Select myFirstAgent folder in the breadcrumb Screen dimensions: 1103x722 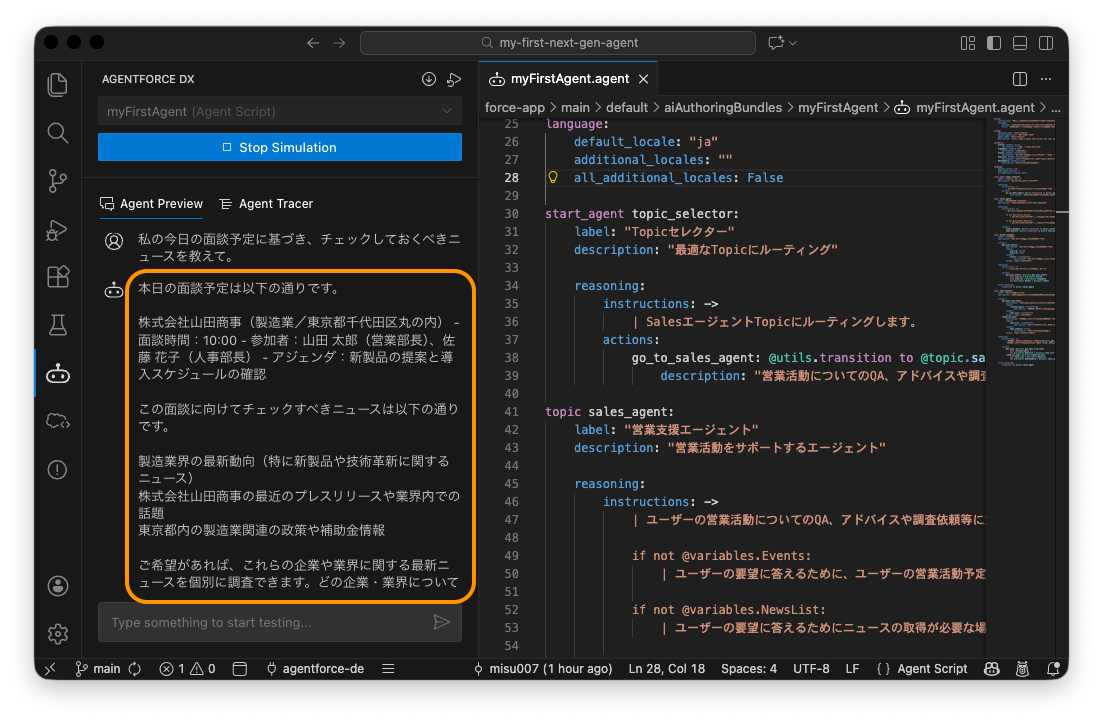click(x=838, y=108)
